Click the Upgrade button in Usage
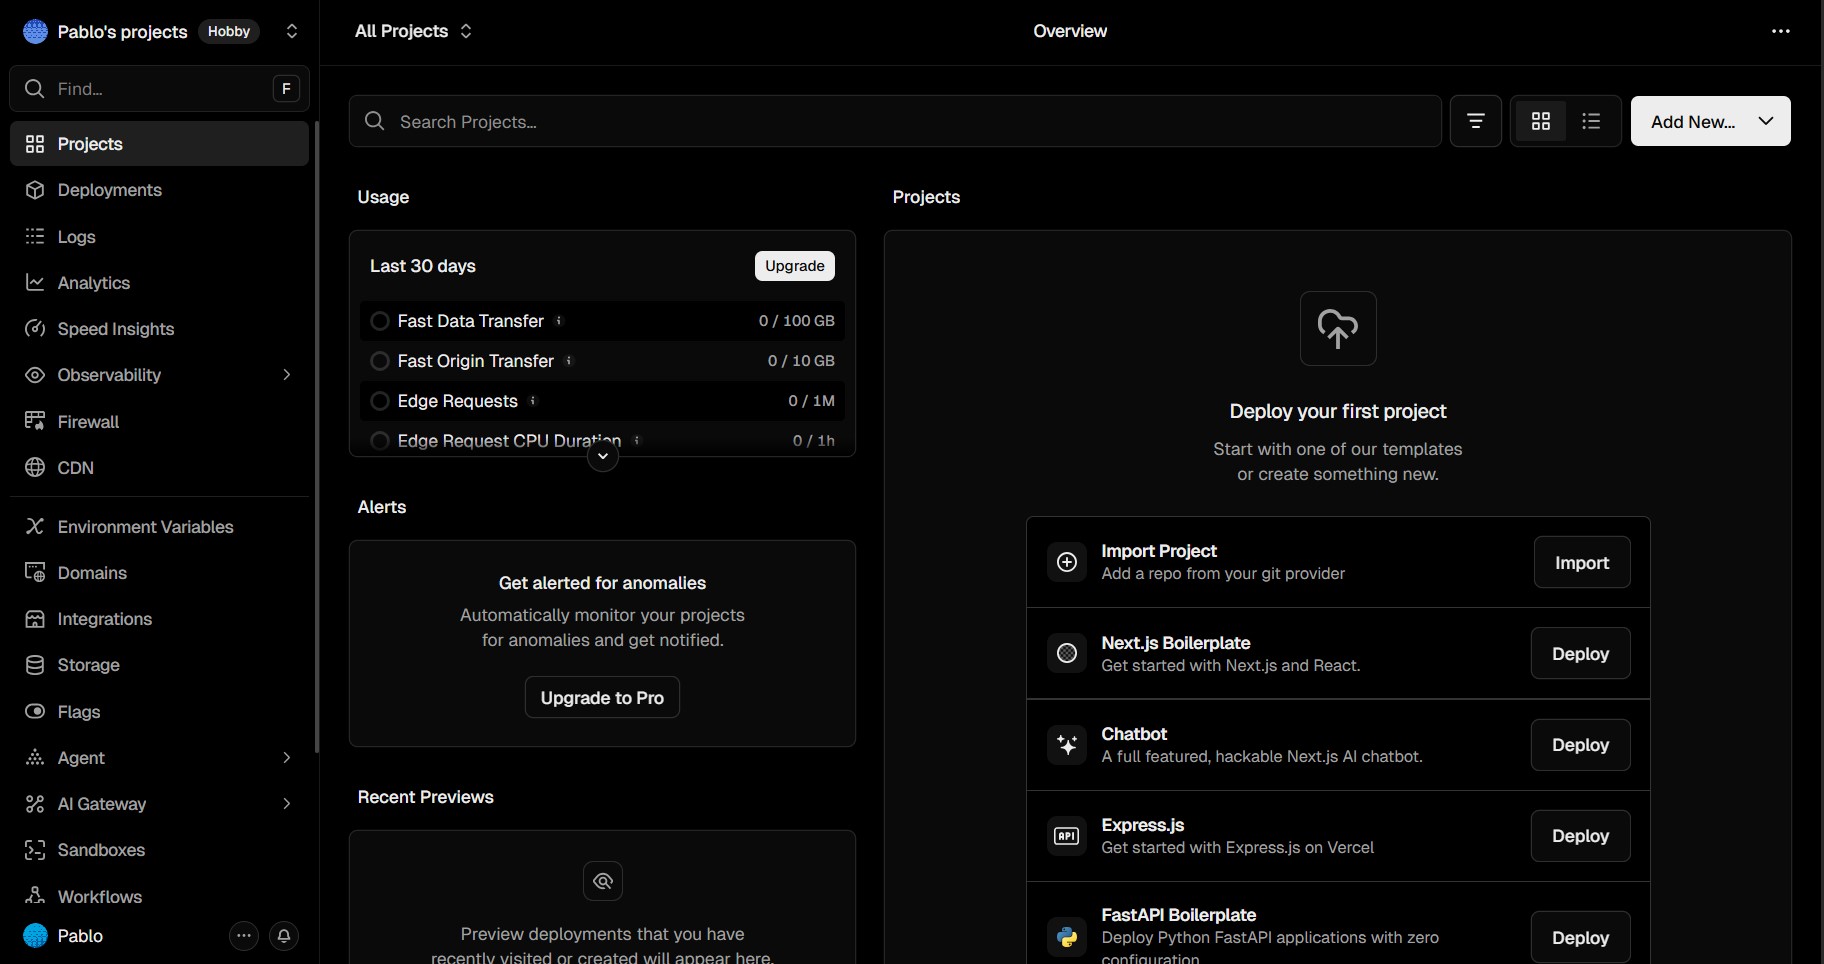 pos(795,266)
